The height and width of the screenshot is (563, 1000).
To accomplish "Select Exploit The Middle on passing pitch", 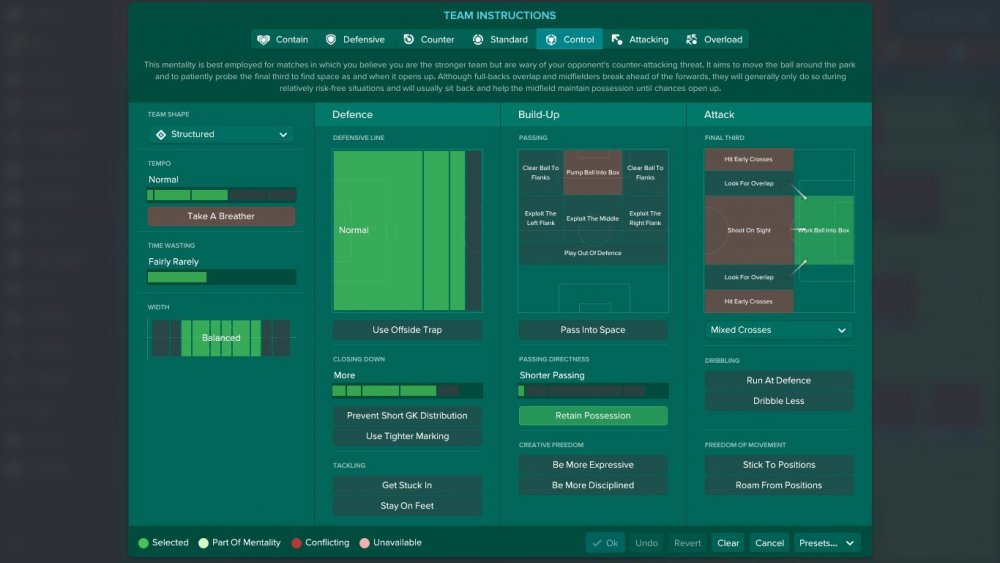I will pos(592,219).
